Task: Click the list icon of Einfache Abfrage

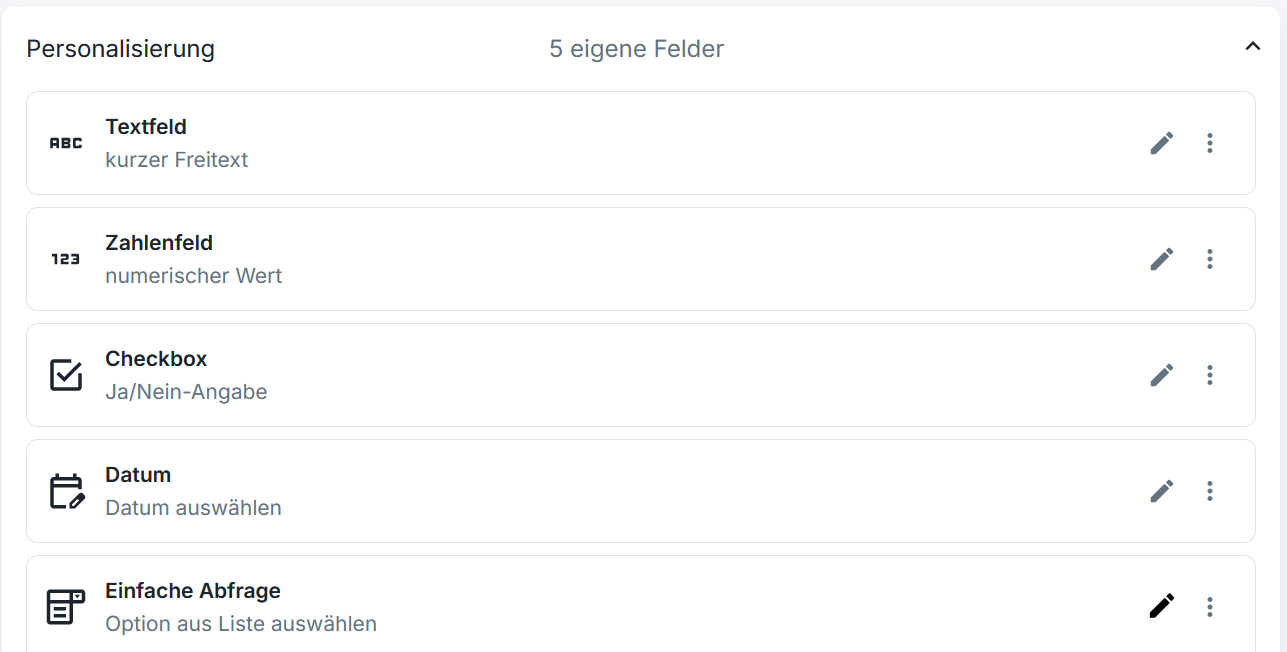Action: 66,607
